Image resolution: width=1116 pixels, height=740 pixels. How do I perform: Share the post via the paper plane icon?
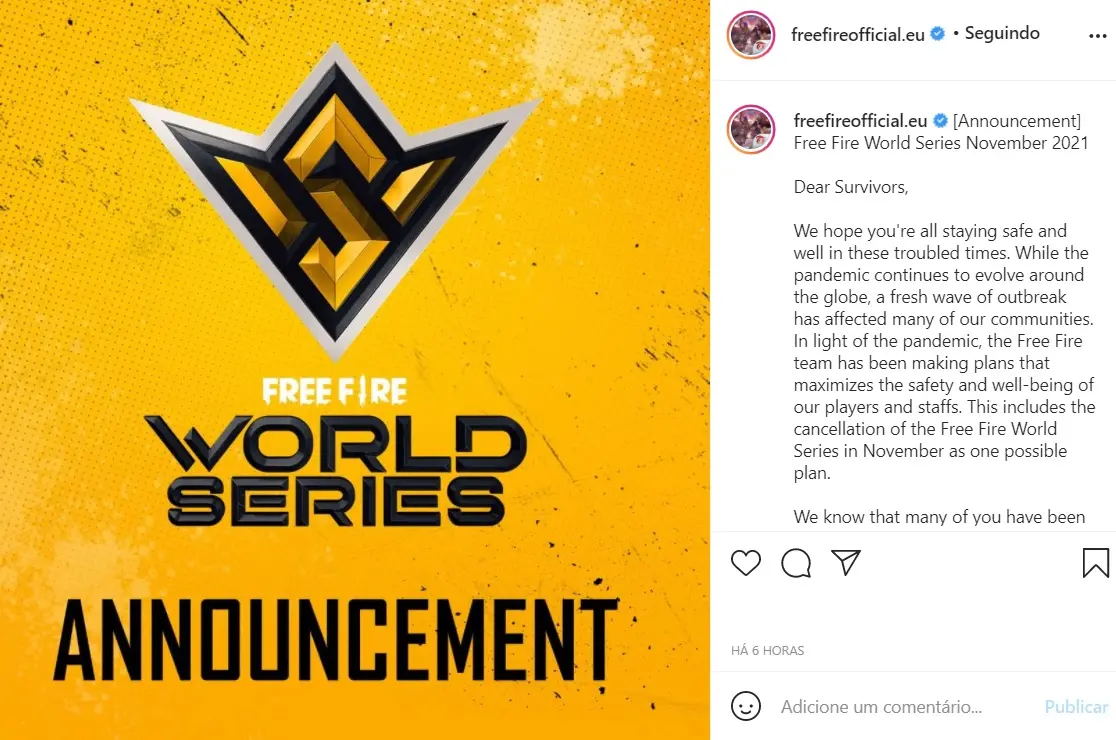click(x=846, y=563)
